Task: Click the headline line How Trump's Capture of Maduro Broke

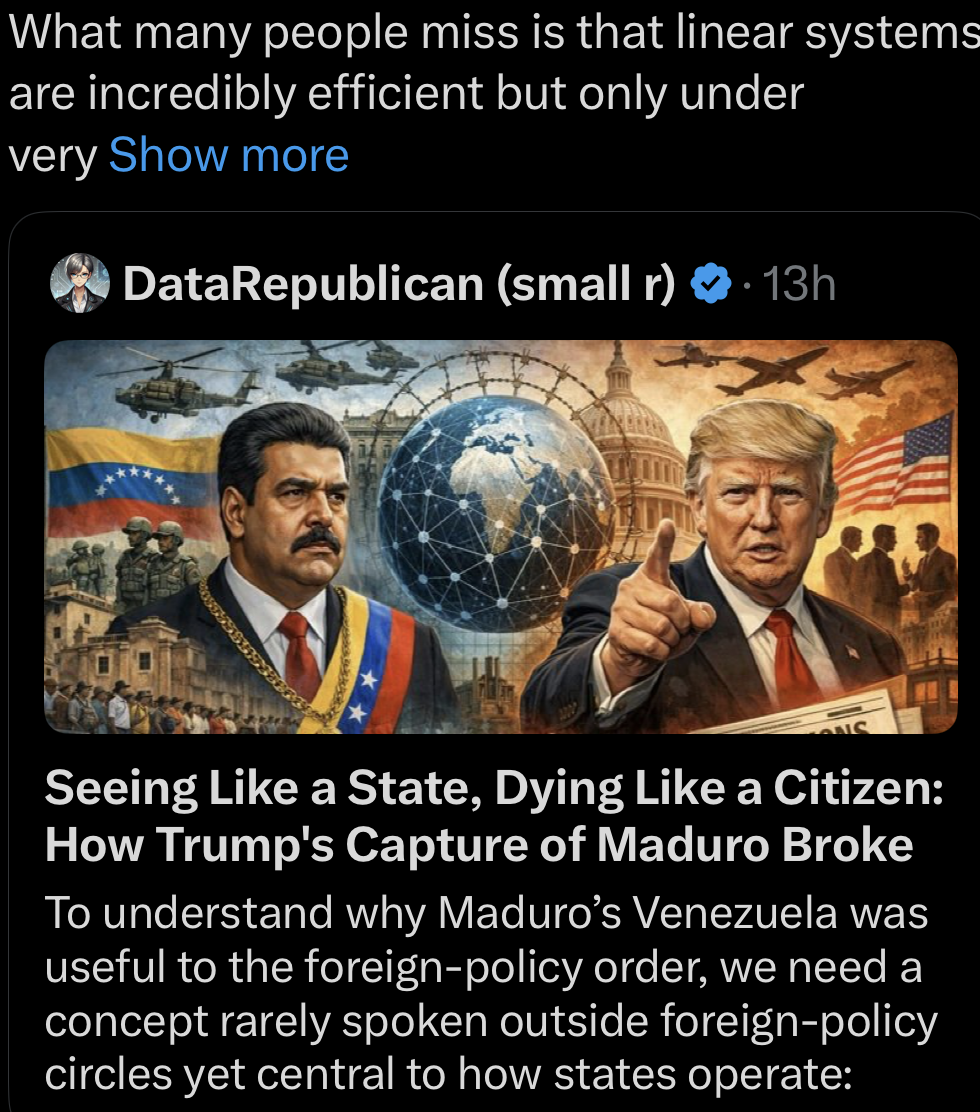Action: (478, 845)
